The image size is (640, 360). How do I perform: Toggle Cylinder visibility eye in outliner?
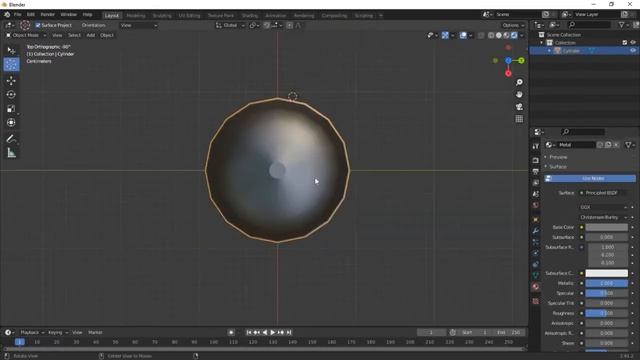[633, 51]
